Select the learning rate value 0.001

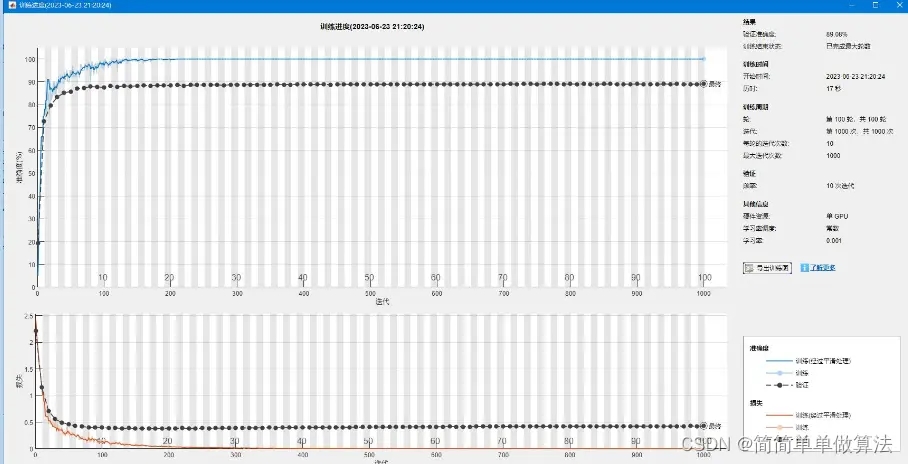point(834,240)
